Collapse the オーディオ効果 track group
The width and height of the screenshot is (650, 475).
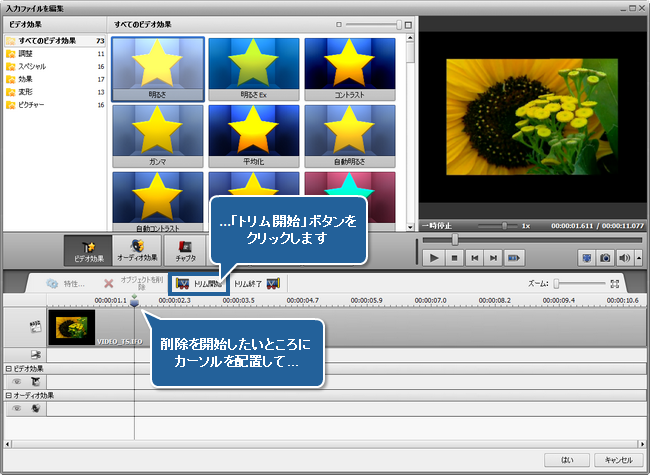coord(6,395)
